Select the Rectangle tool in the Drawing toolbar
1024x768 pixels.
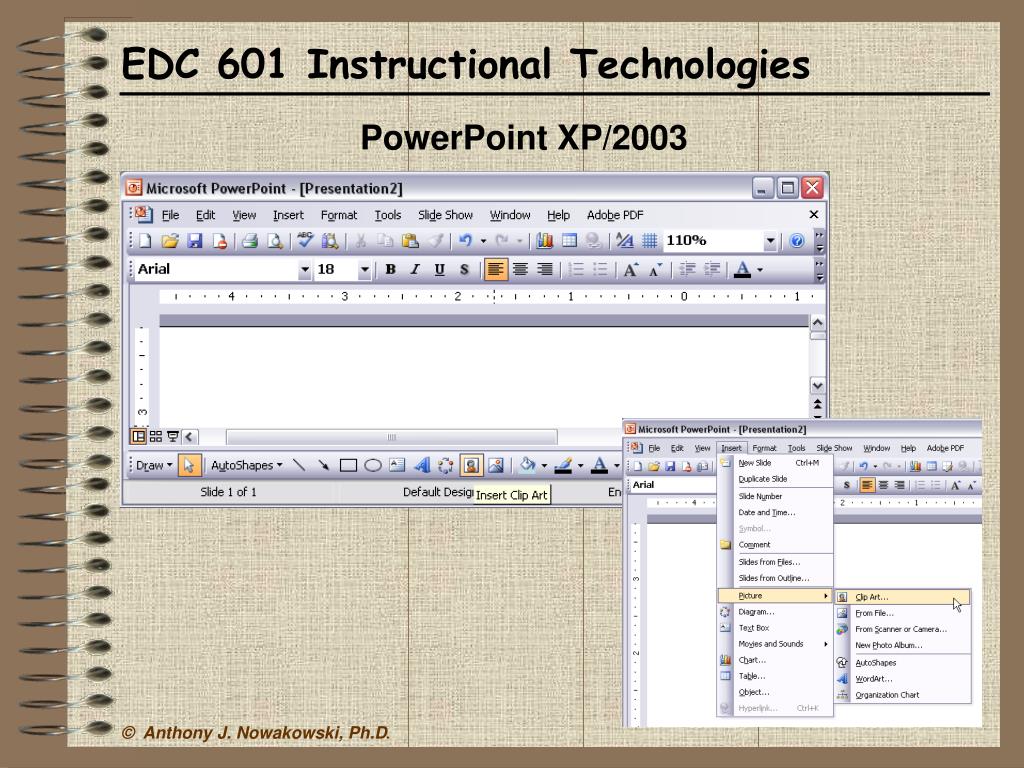point(348,465)
